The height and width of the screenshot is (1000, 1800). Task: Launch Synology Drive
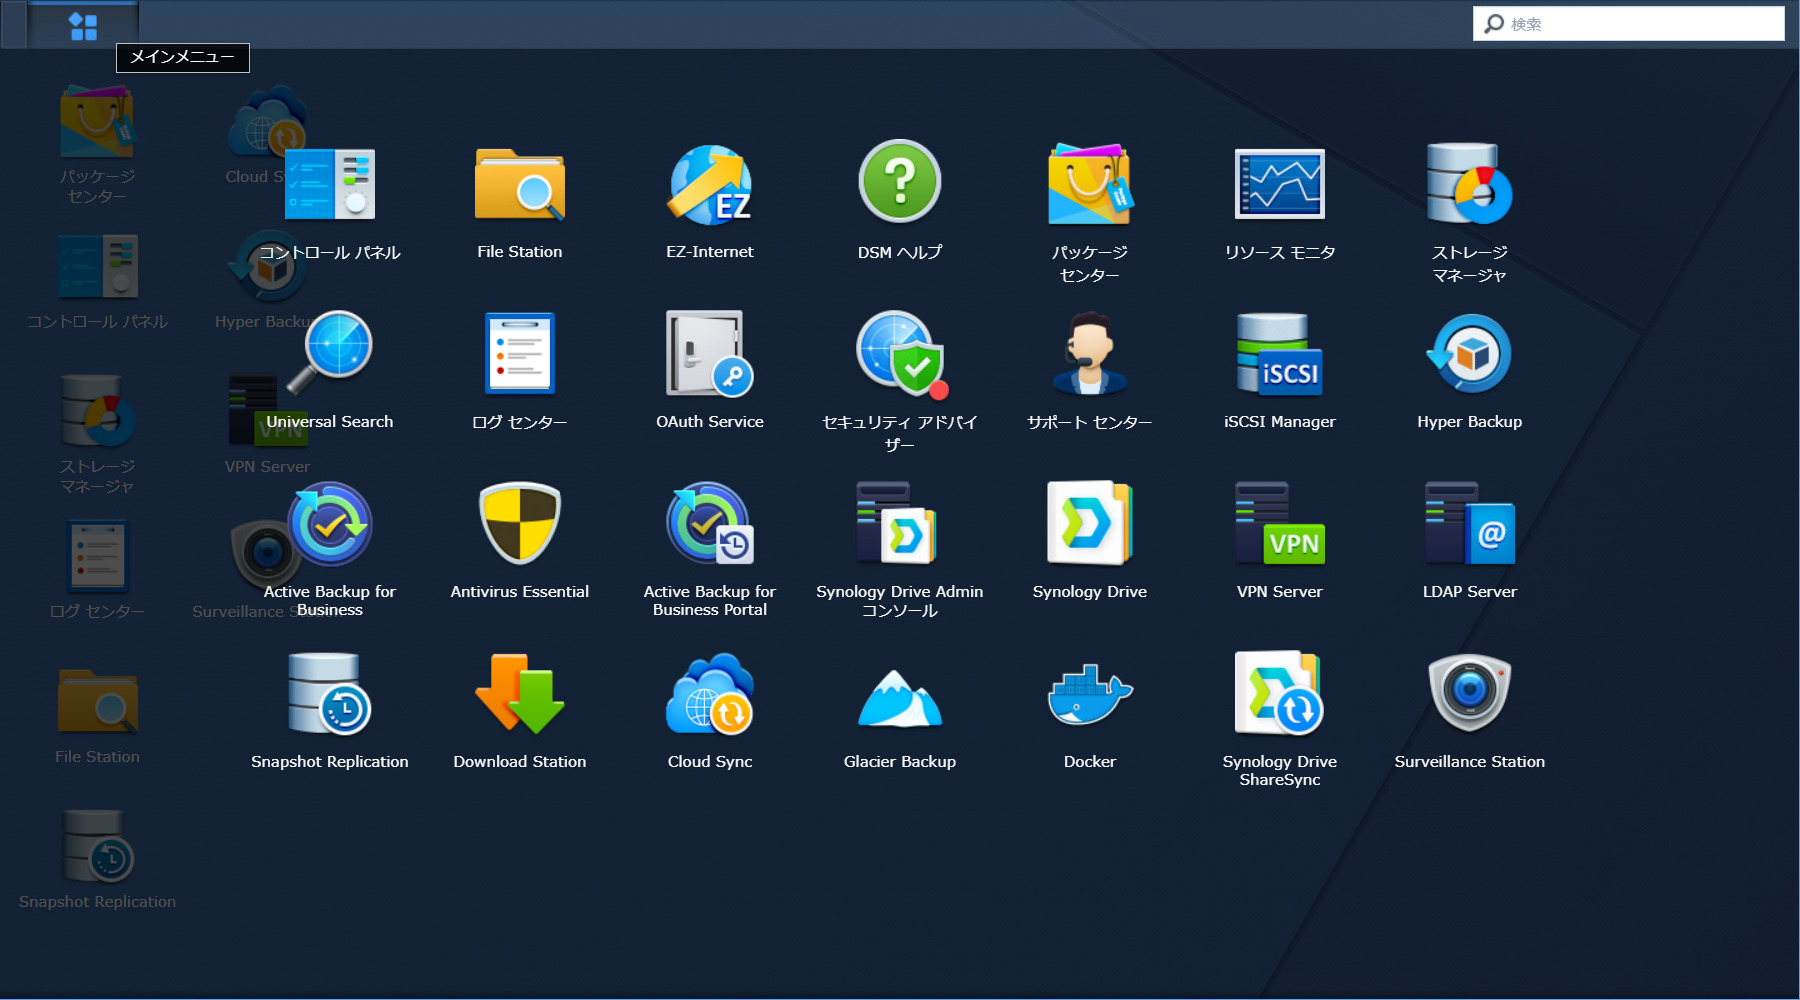(1090, 542)
